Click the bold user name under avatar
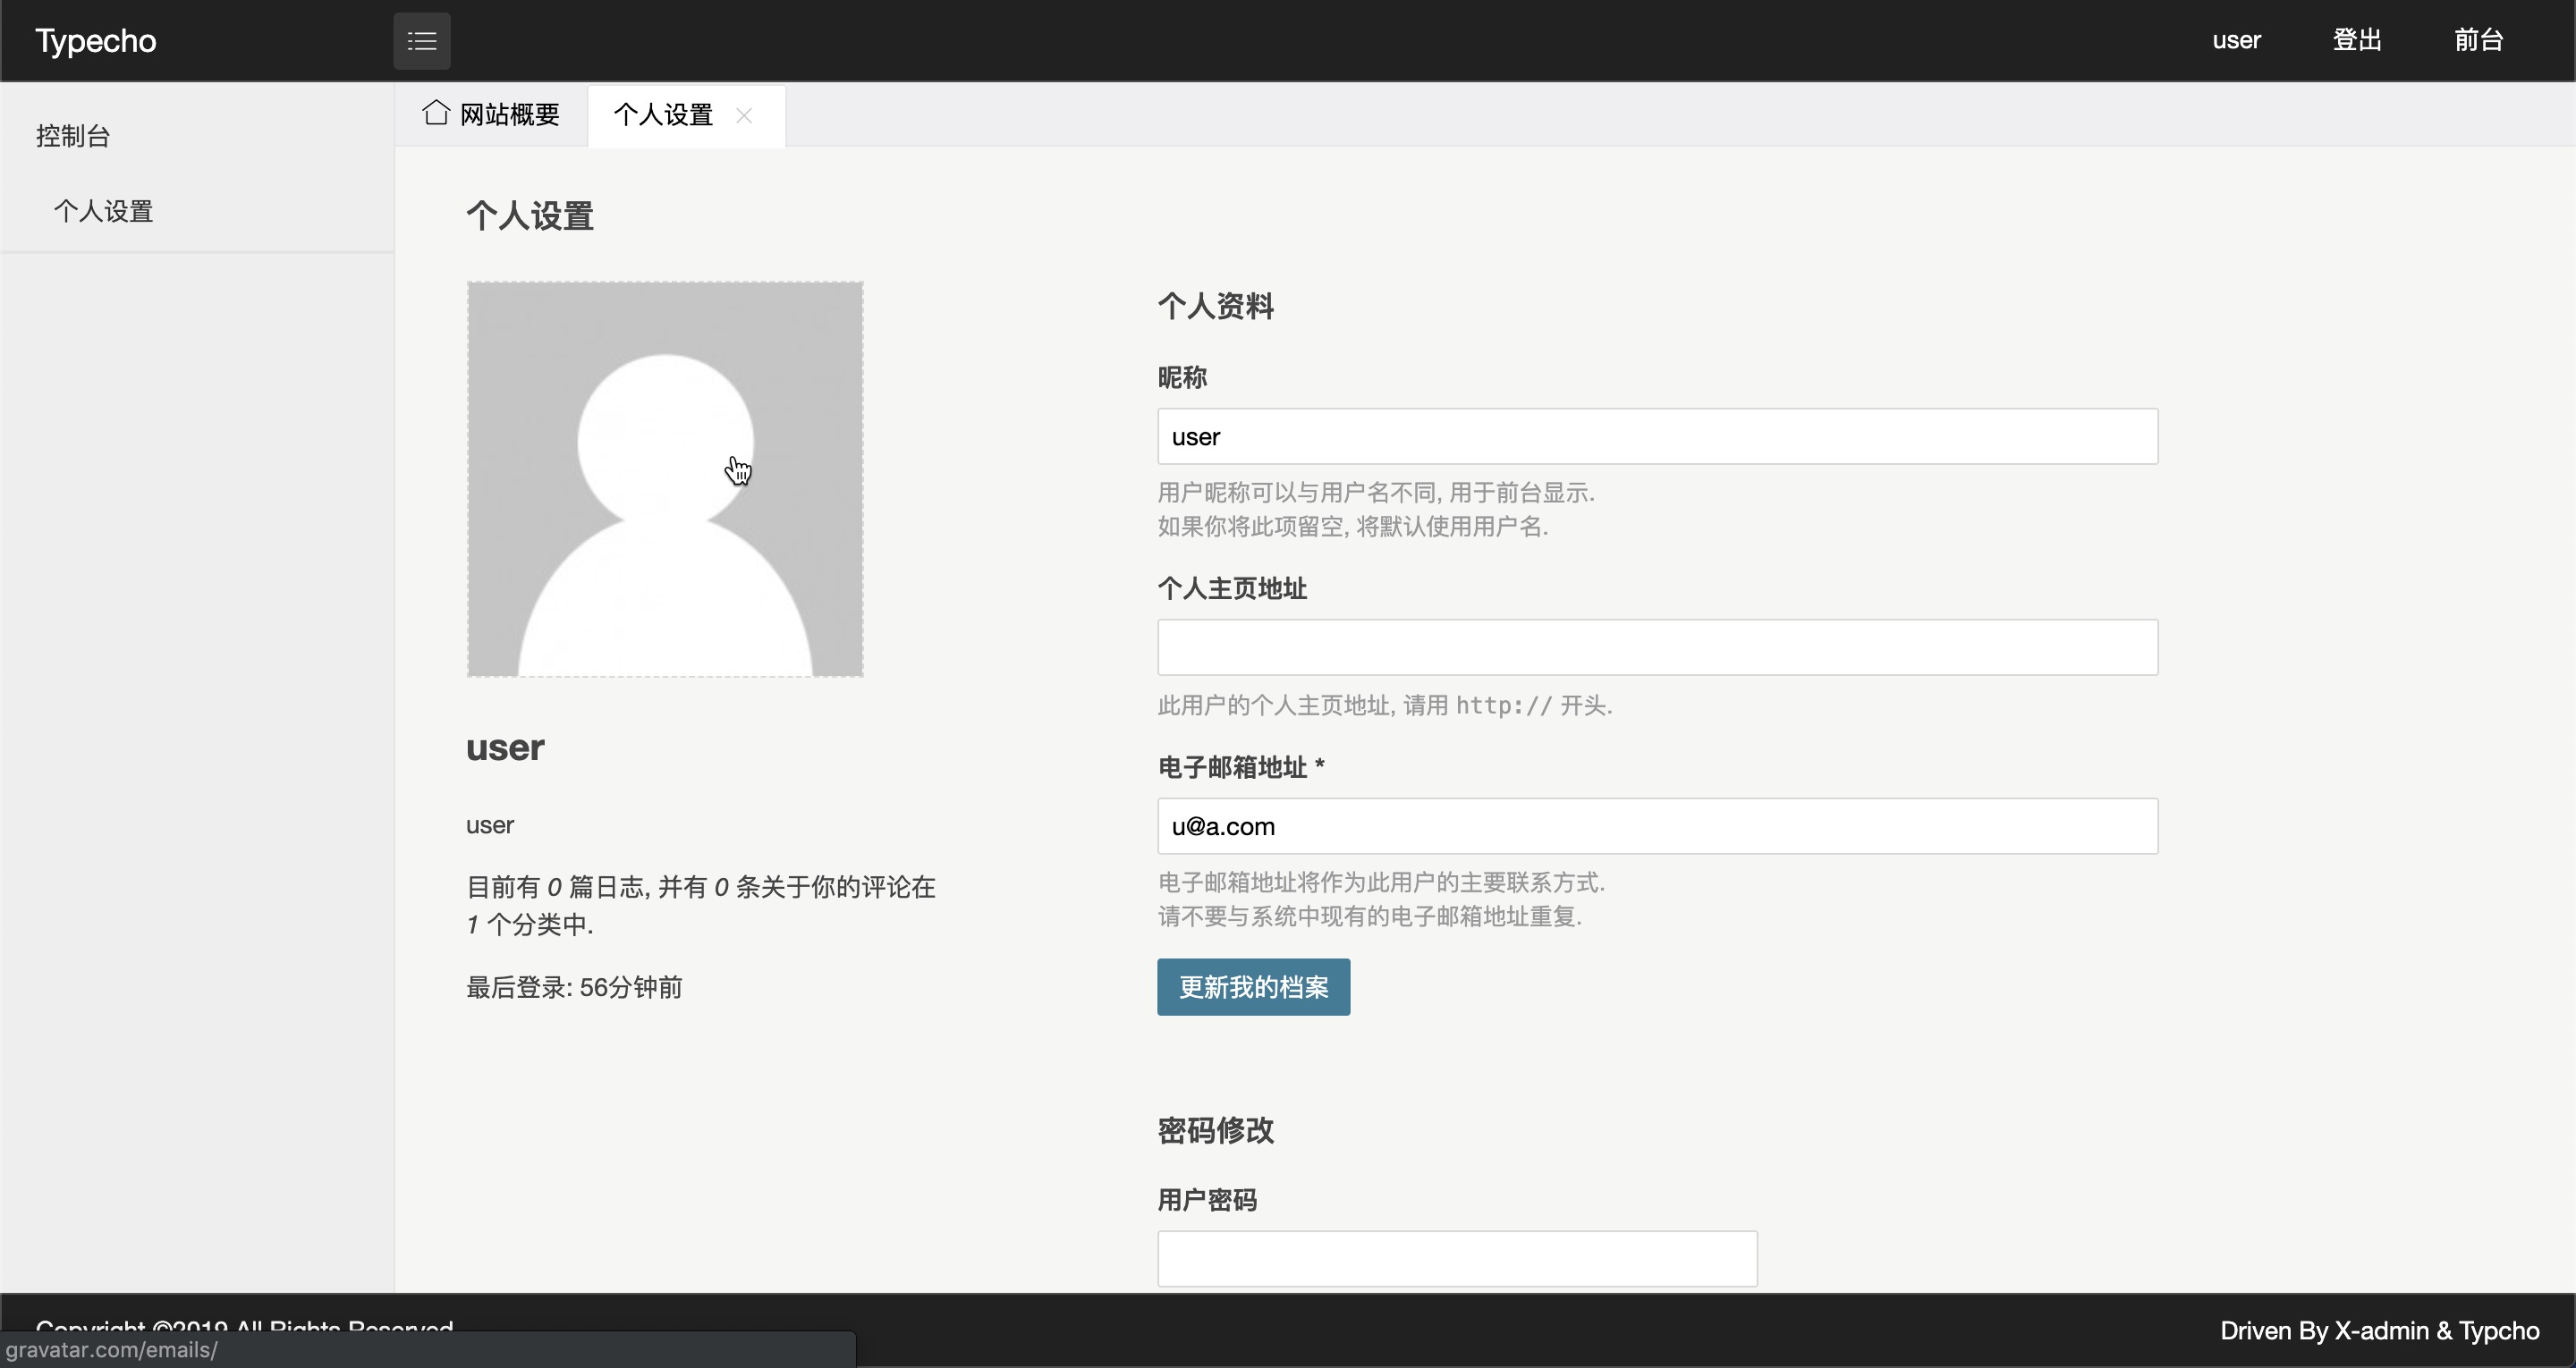Viewport: 2576px width, 1368px height. pyautogui.click(x=505, y=747)
